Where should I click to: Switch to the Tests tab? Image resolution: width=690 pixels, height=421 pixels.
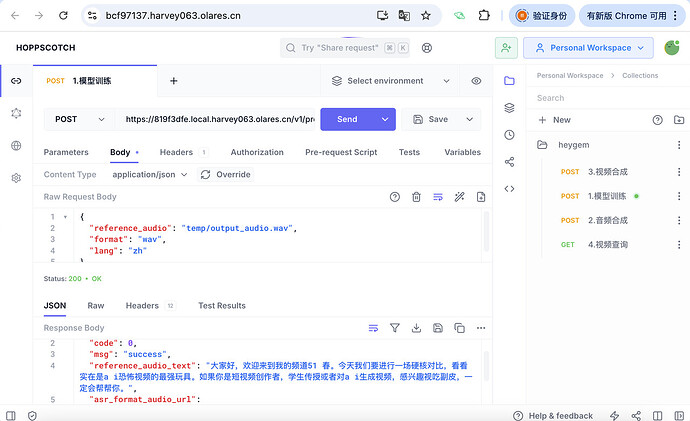409,152
